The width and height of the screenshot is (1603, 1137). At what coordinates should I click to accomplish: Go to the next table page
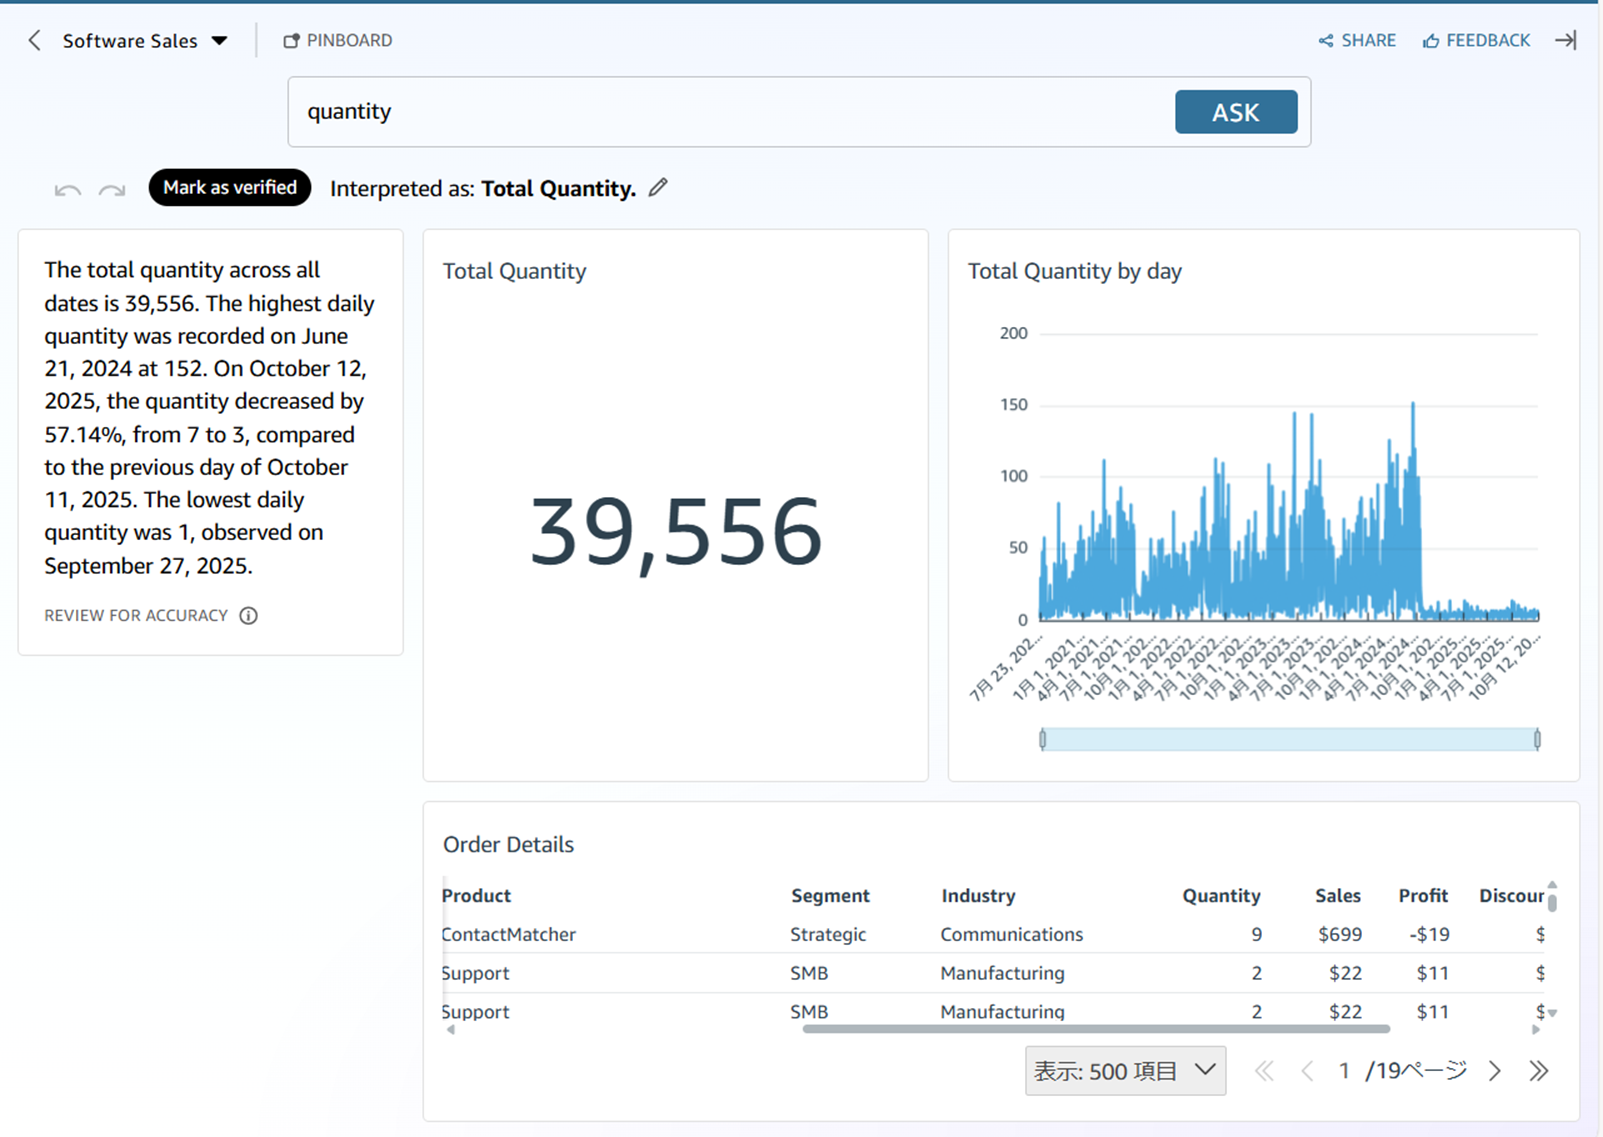click(1495, 1071)
